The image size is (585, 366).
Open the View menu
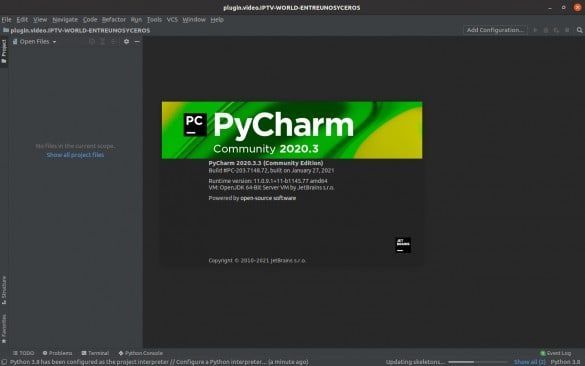click(40, 19)
